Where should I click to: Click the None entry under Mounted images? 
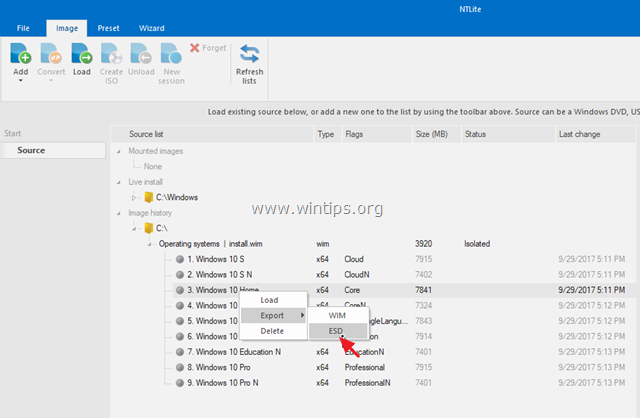pos(153,167)
